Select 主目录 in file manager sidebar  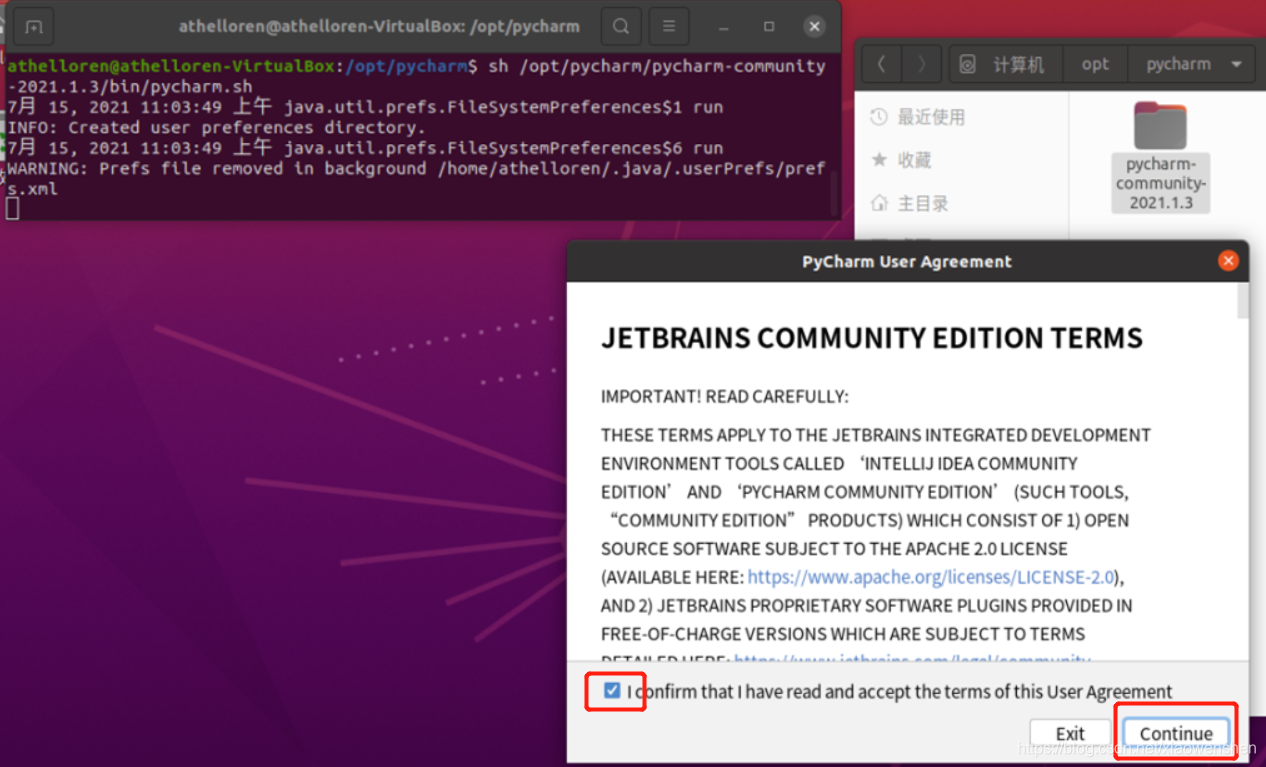click(x=909, y=203)
